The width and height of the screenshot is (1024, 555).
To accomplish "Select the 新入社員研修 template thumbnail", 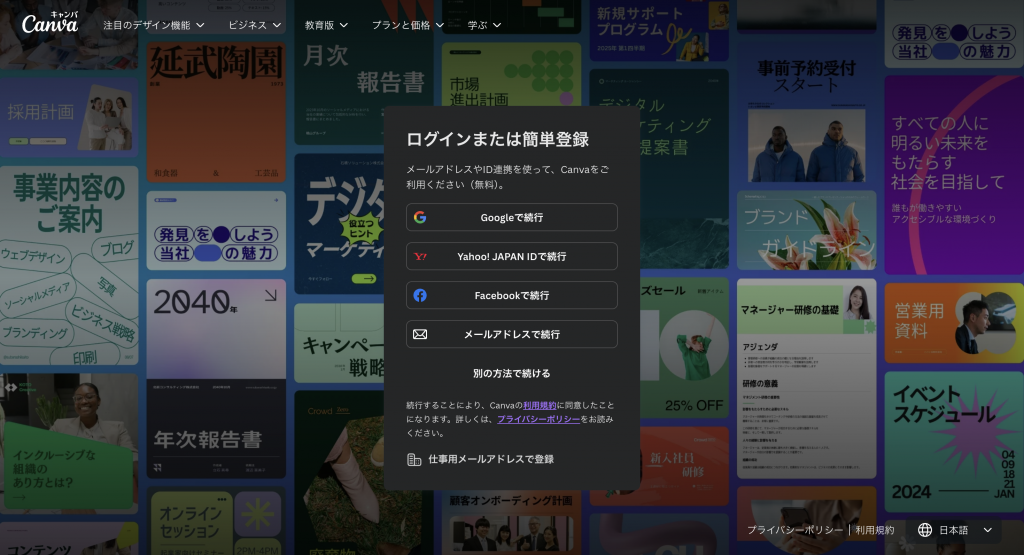I will pos(660,466).
